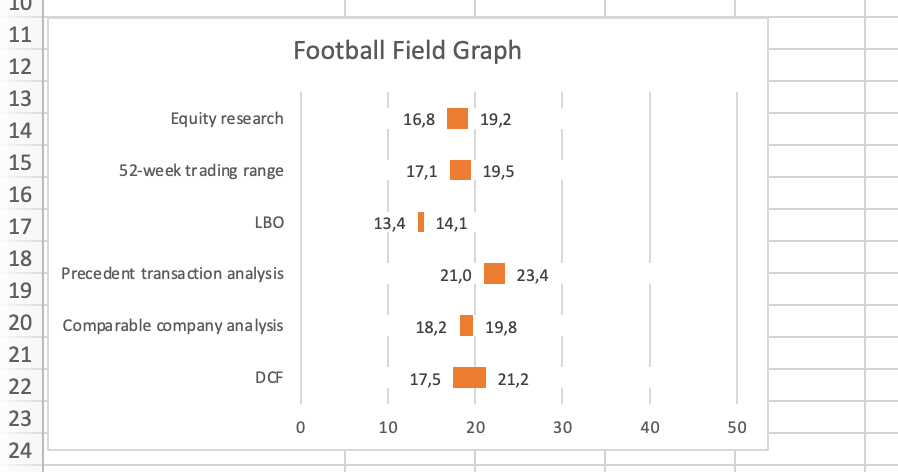Select the horizontal axis value 50
Image resolution: width=898 pixels, height=472 pixels.
coord(737,427)
